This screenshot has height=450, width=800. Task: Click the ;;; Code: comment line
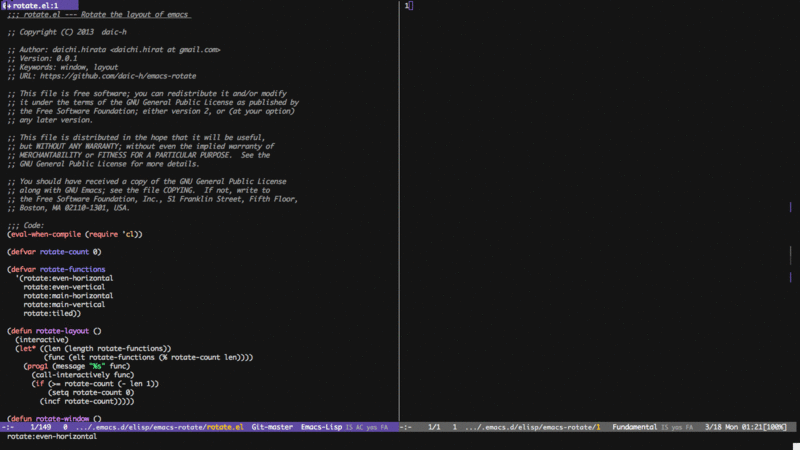[26, 225]
